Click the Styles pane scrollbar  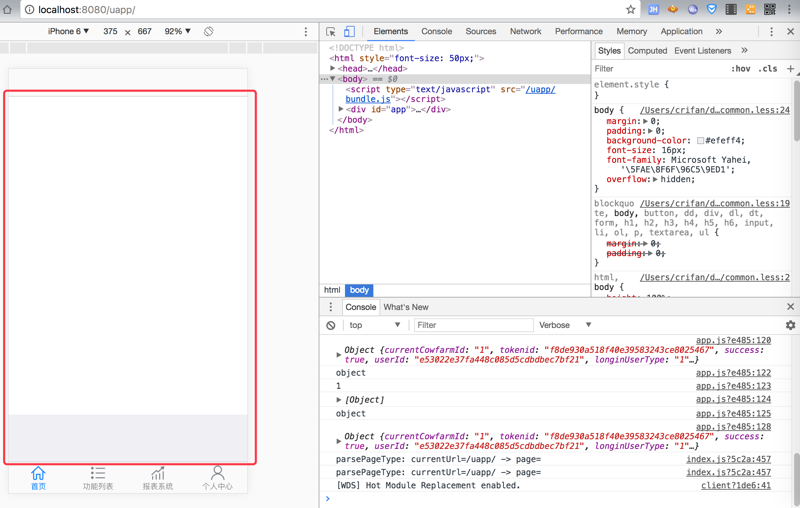pos(796,110)
